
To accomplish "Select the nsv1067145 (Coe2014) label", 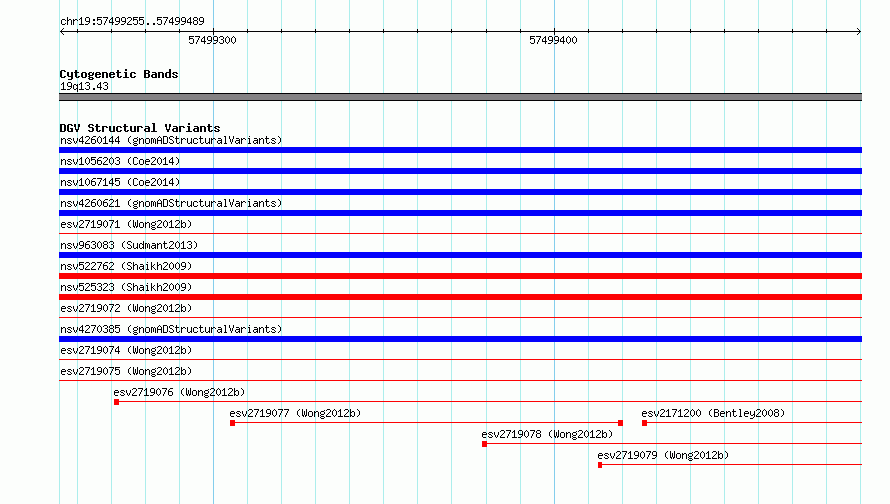I will [120, 182].
